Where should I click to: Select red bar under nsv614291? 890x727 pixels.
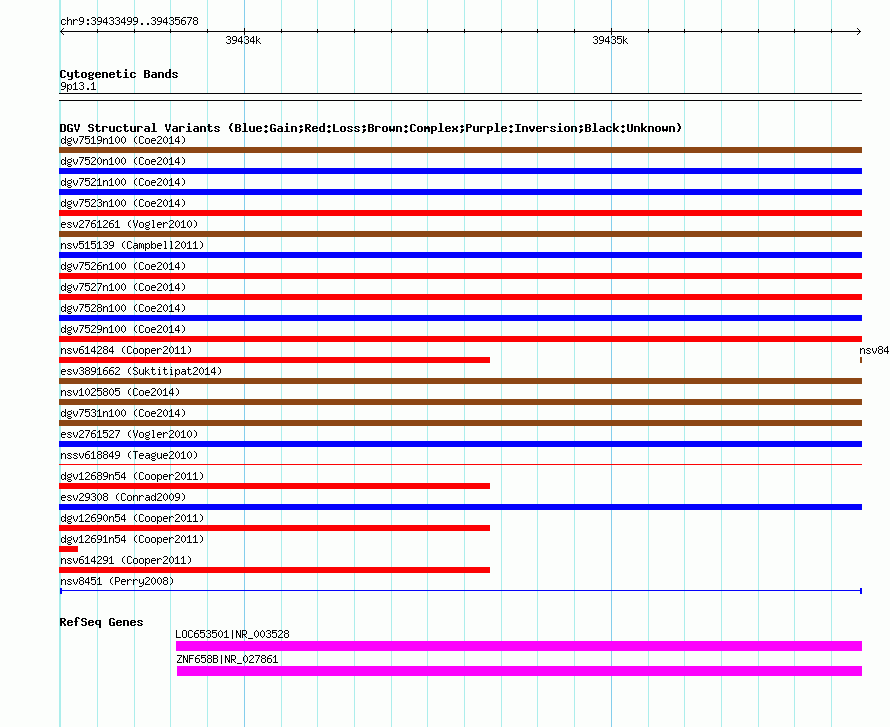[274, 570]
